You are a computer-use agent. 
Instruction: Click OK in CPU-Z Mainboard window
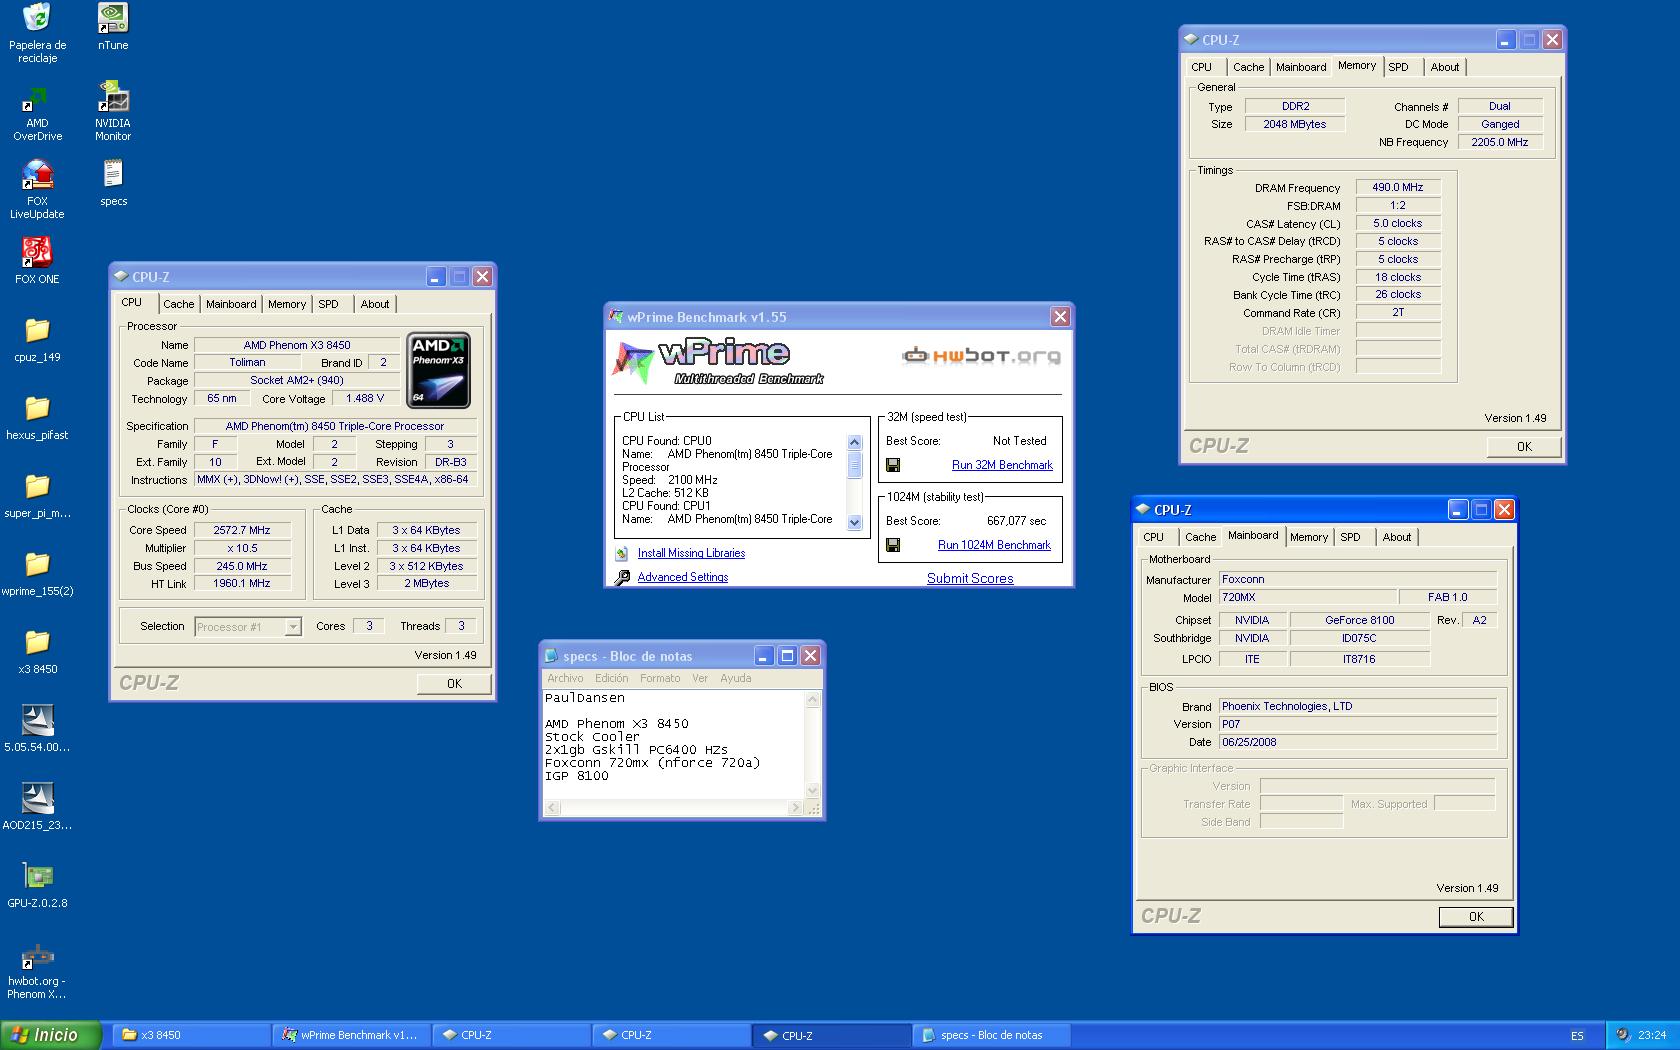(1476, 917)
